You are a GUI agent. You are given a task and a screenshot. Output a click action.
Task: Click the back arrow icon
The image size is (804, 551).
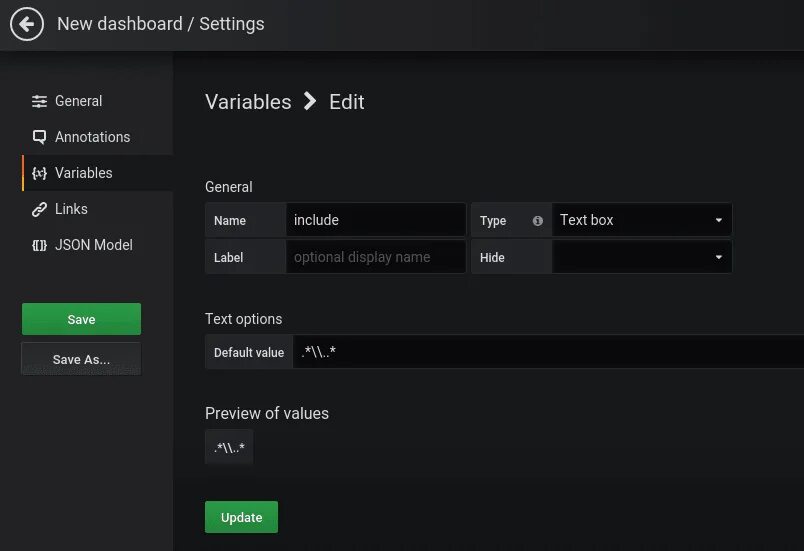coord(27,24)
